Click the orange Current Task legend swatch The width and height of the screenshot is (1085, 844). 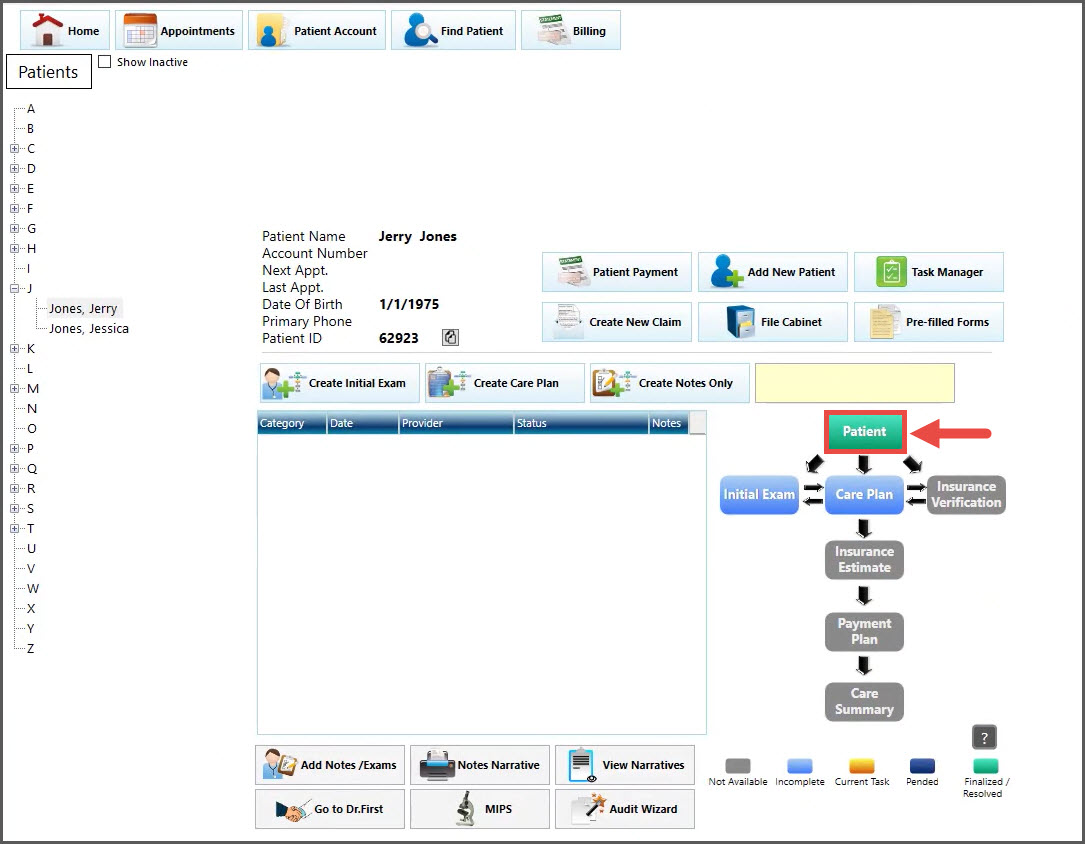(x=861, y=766)
